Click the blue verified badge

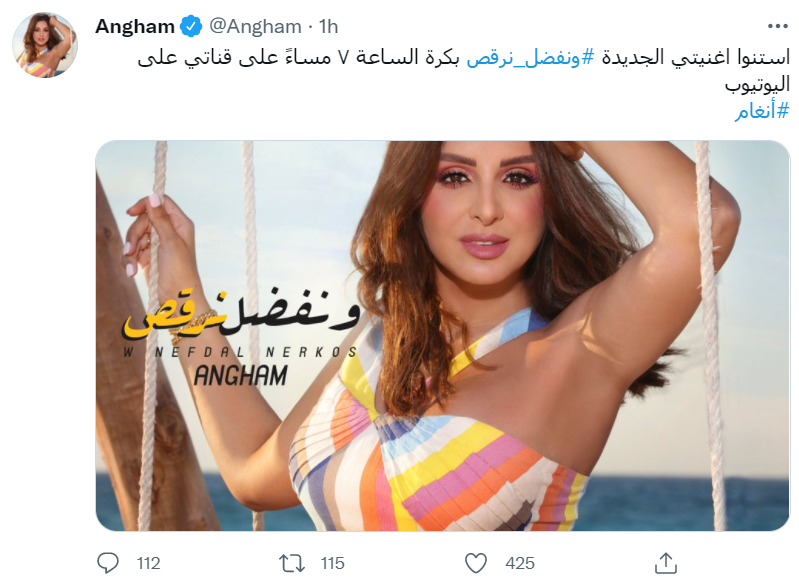pyautogui.click(x=192, y=26)
